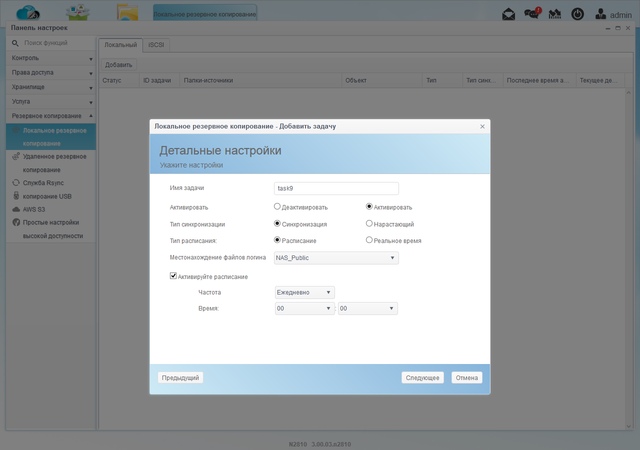The image size is (640, 450).
Task: Close the Добавить задачу dialog
Action: coord(482,127)
